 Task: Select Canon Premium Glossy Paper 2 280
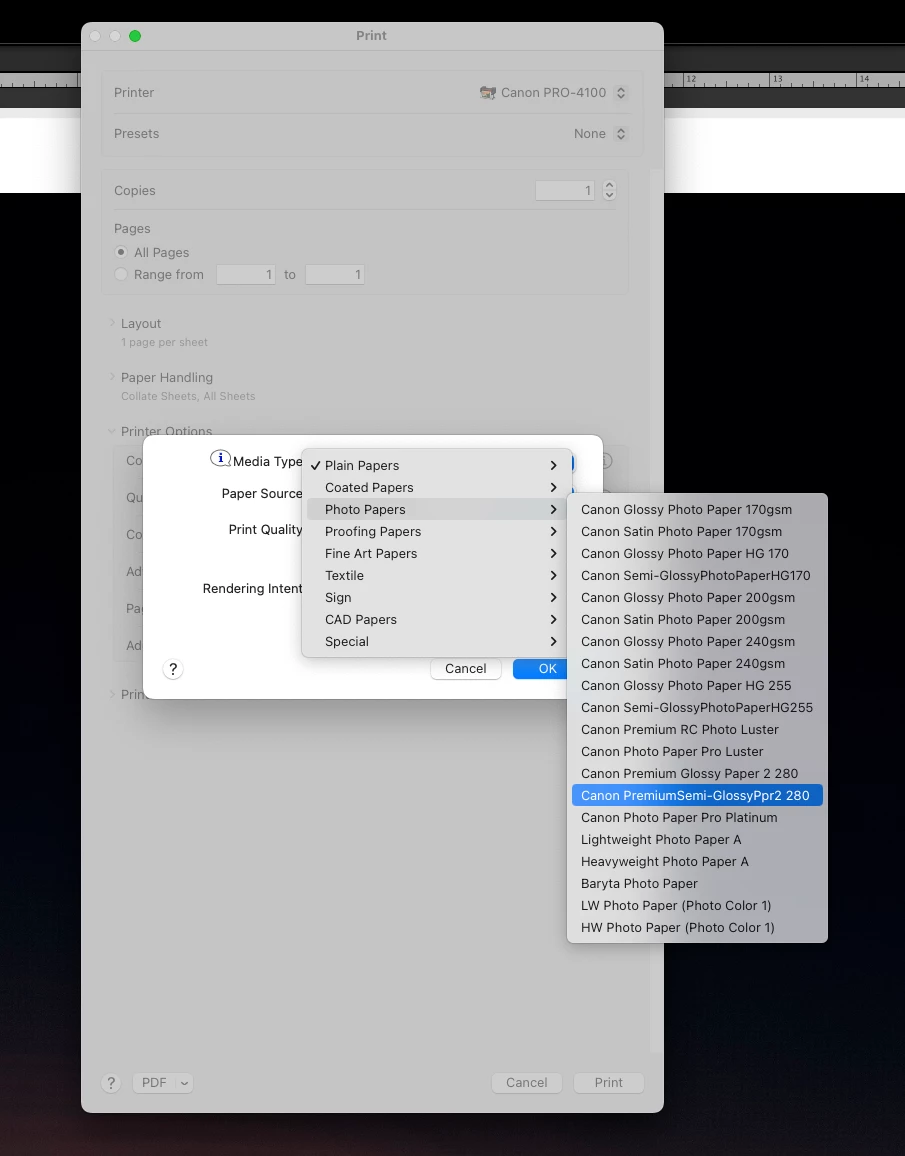[697, 774]
